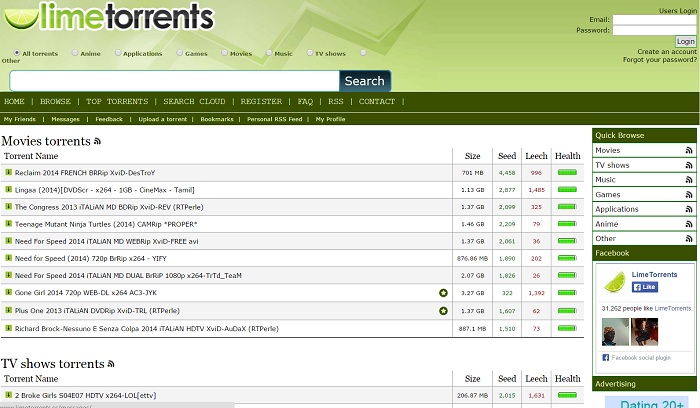Click the Search button

point(364,81)
